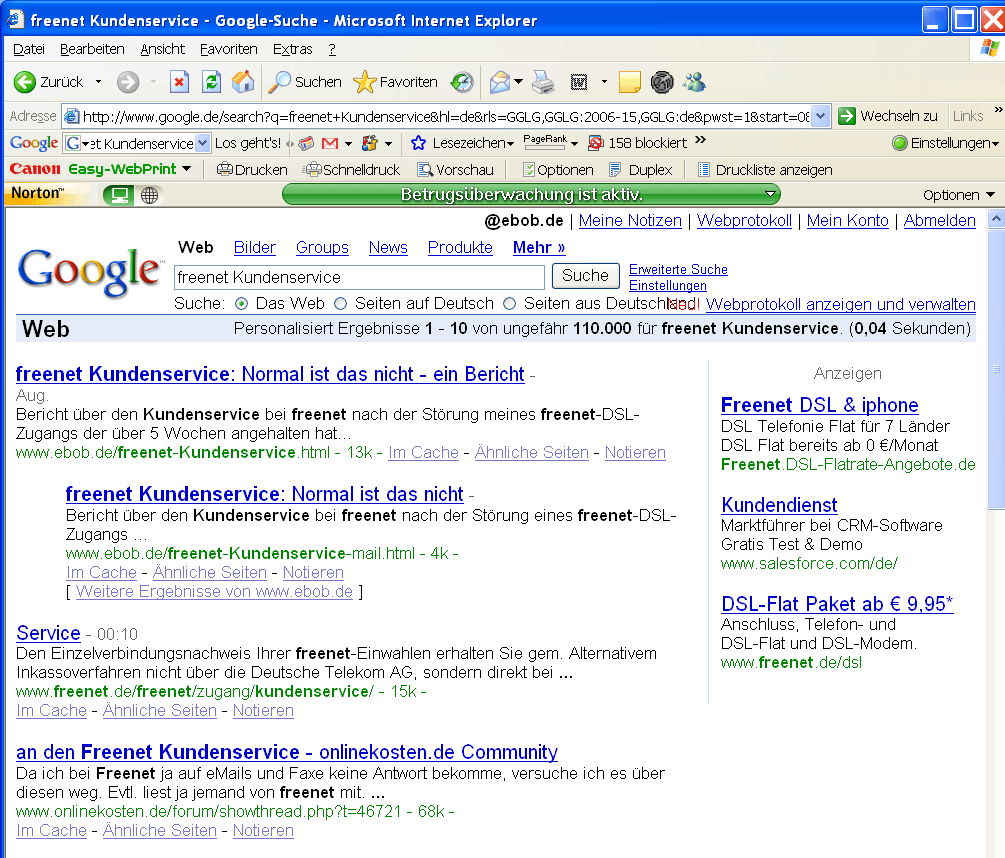
Task: Open the Zurück history dropdown arrow
Action: (98, 82)
